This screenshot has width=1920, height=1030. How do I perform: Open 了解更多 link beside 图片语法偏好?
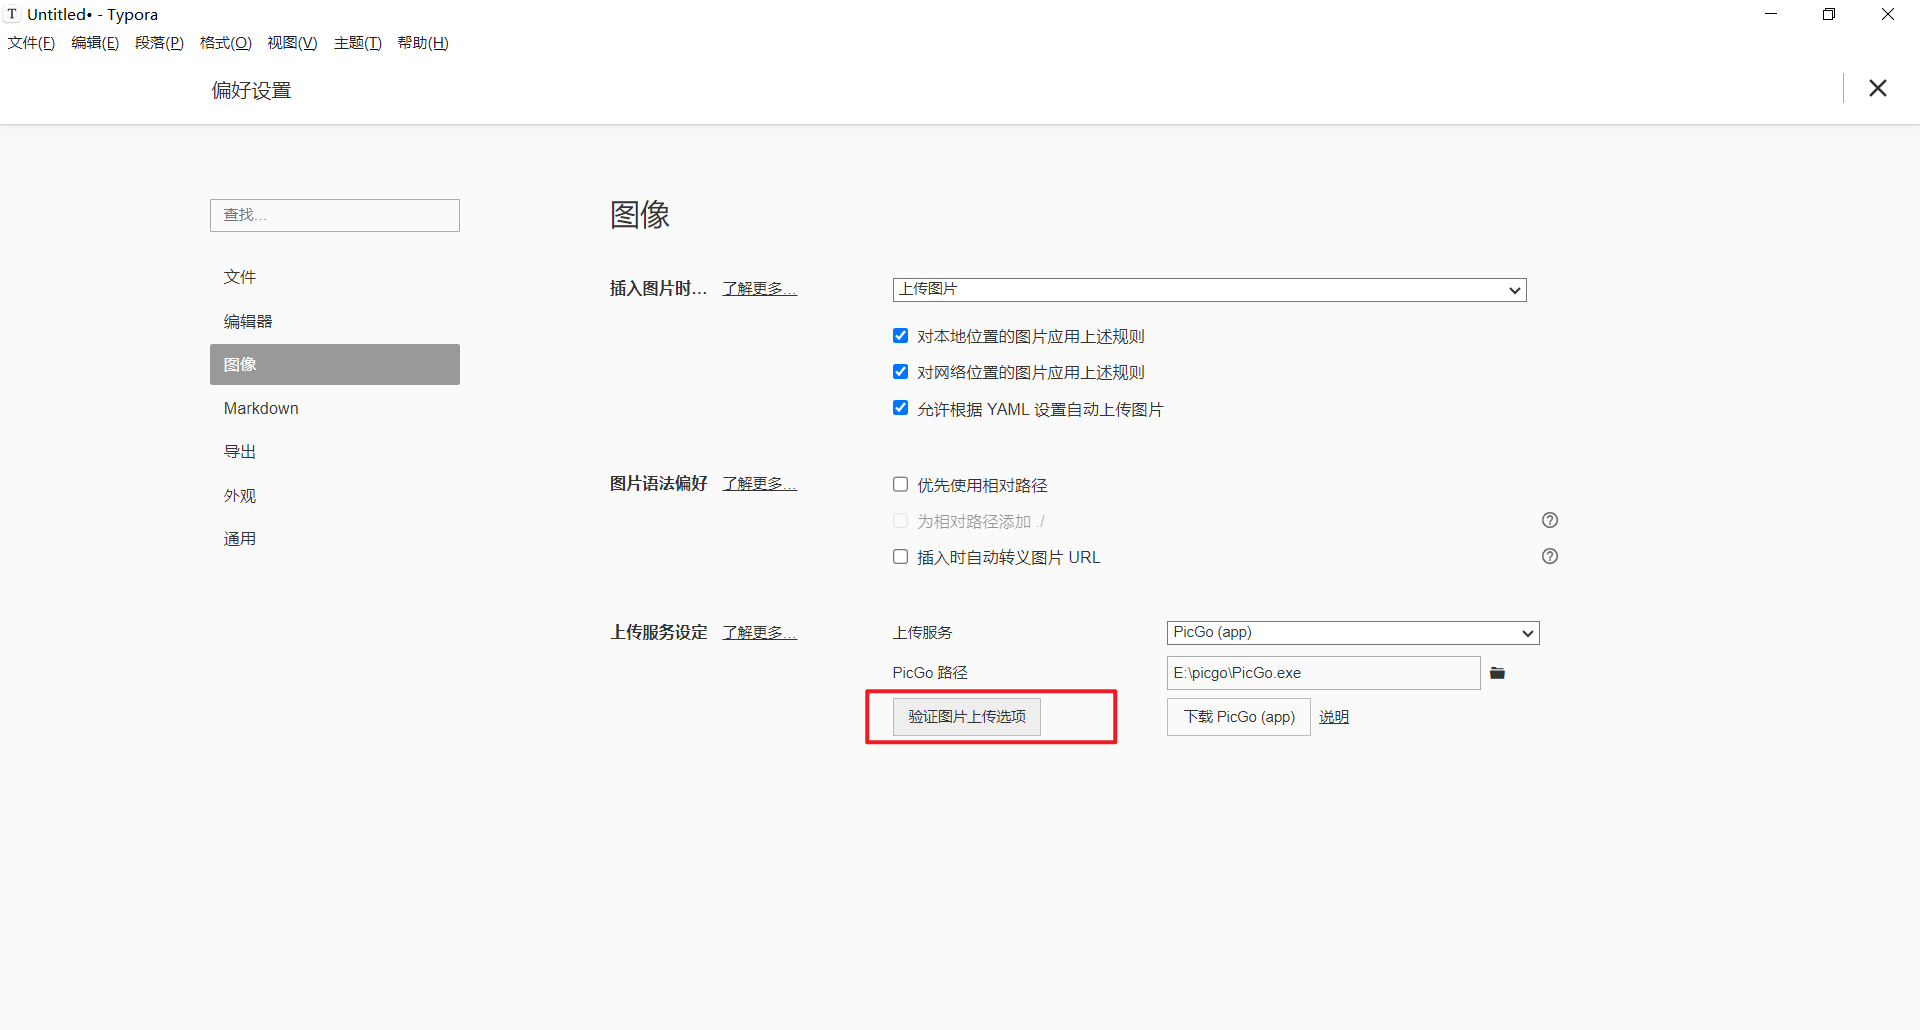pyautogui.click(x=760, y=484)
